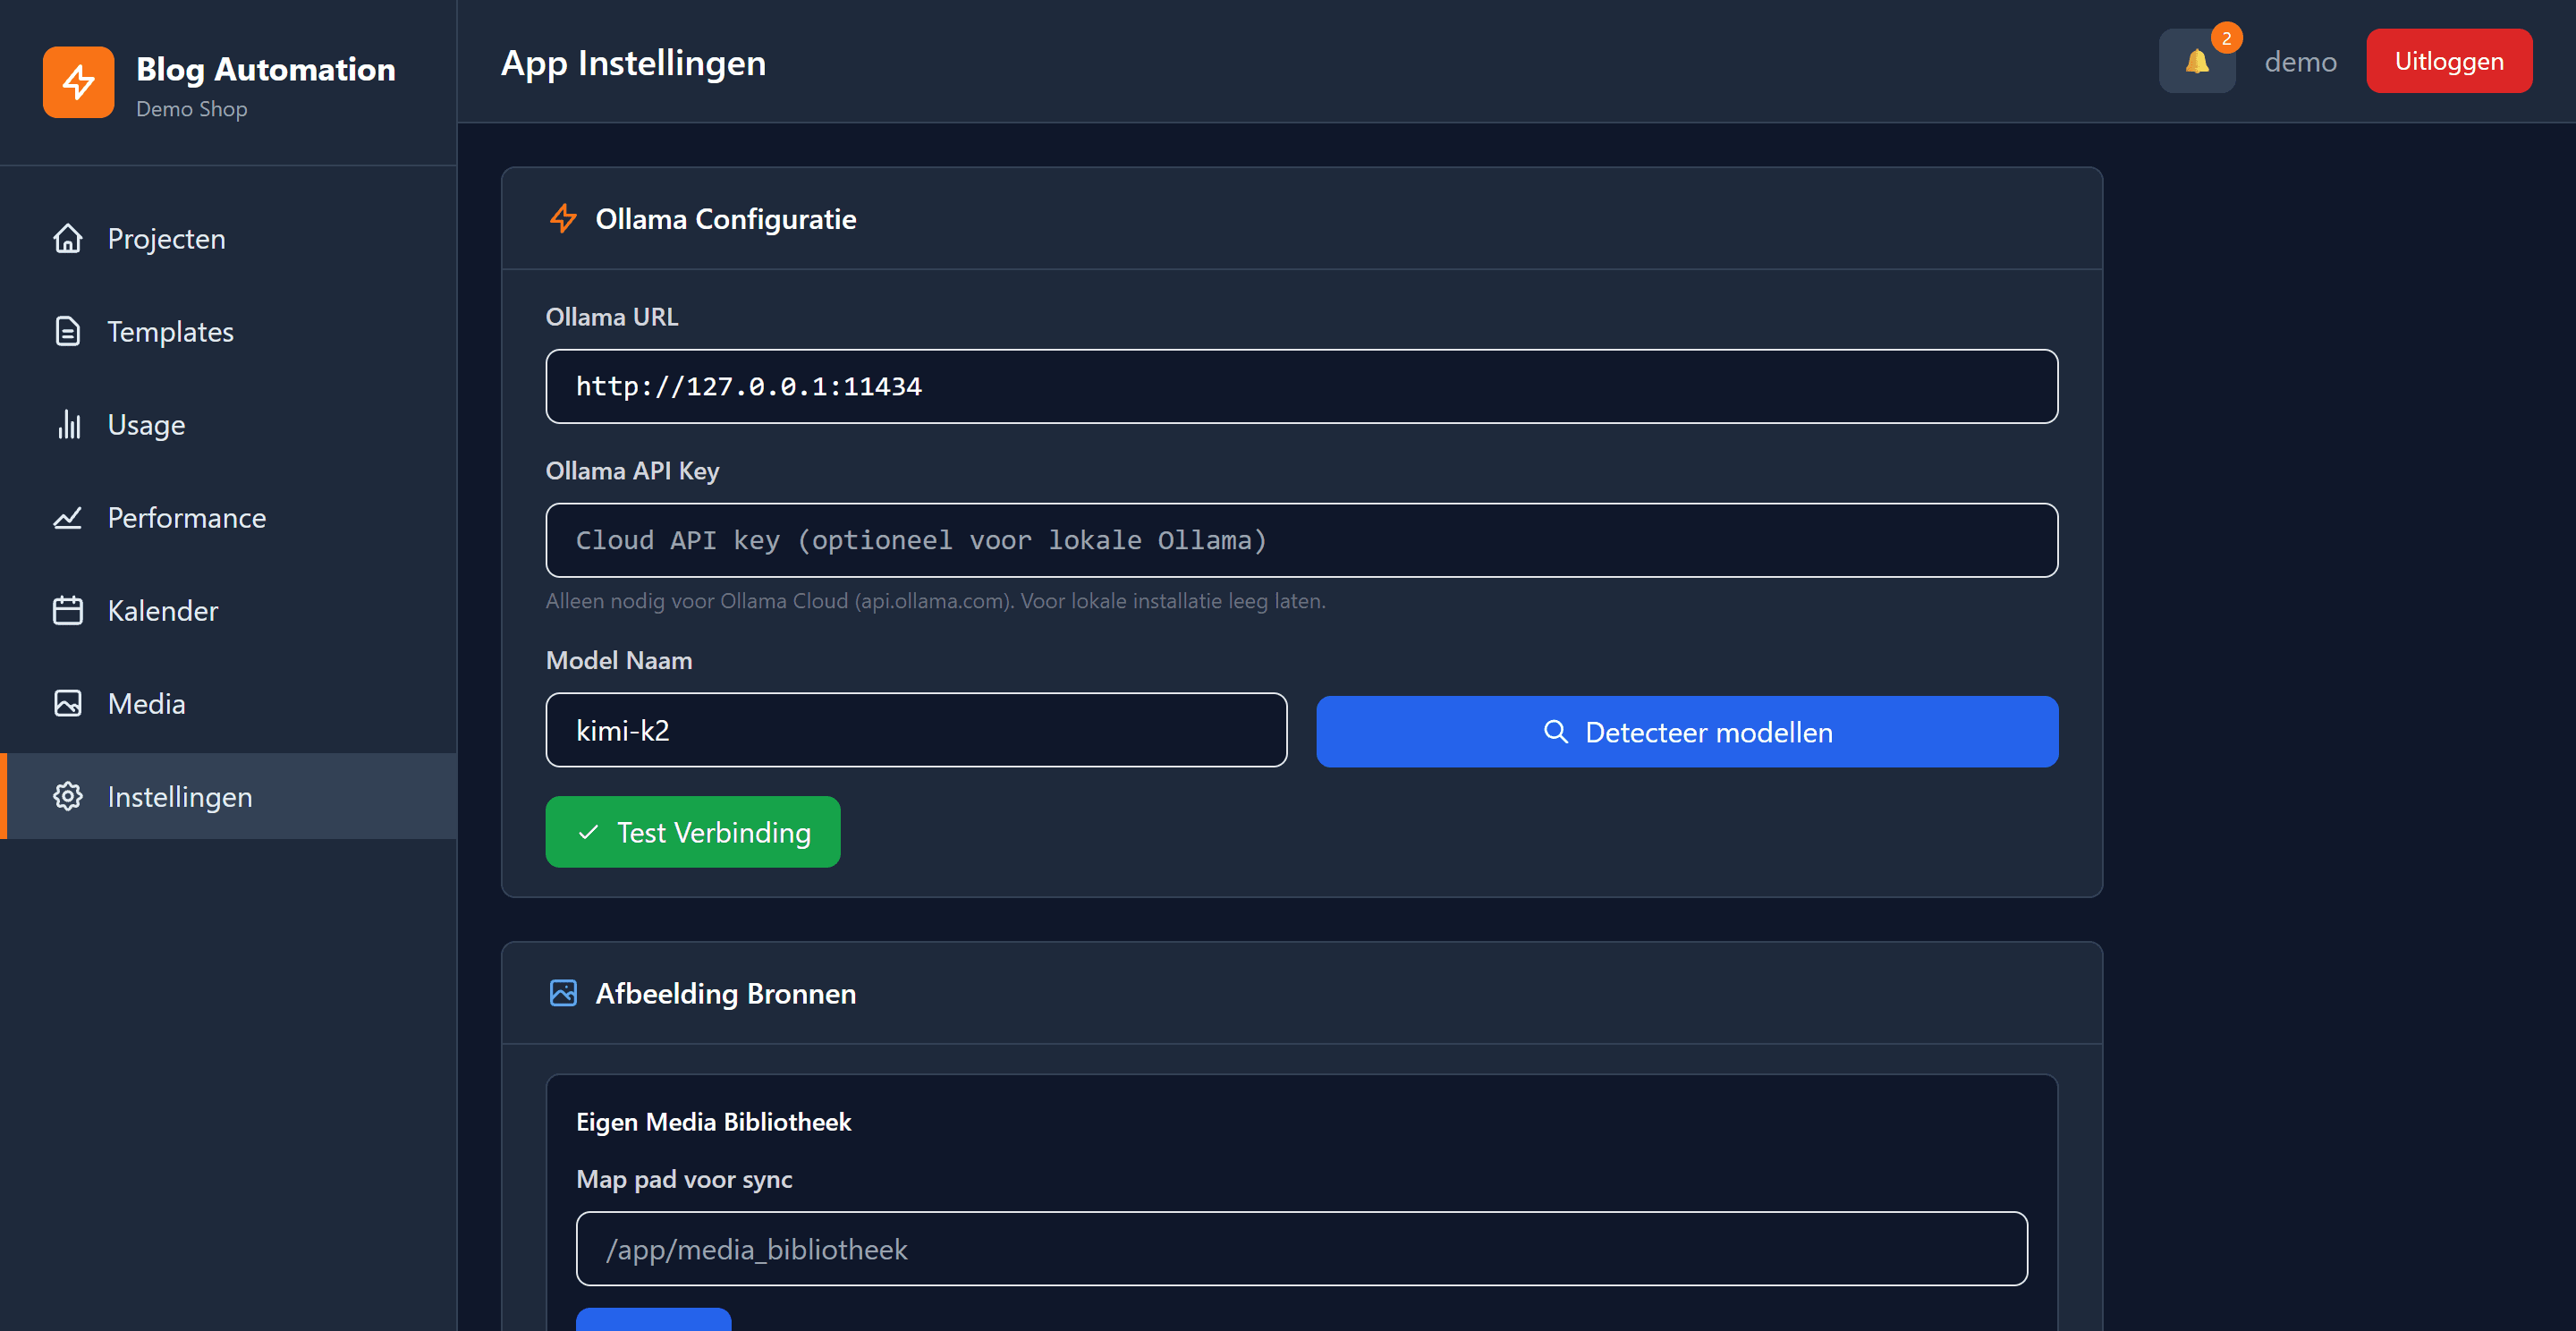The image size is (2576, 1331).
Task: Select Instellingen in the sidebar
Action: 229,796
